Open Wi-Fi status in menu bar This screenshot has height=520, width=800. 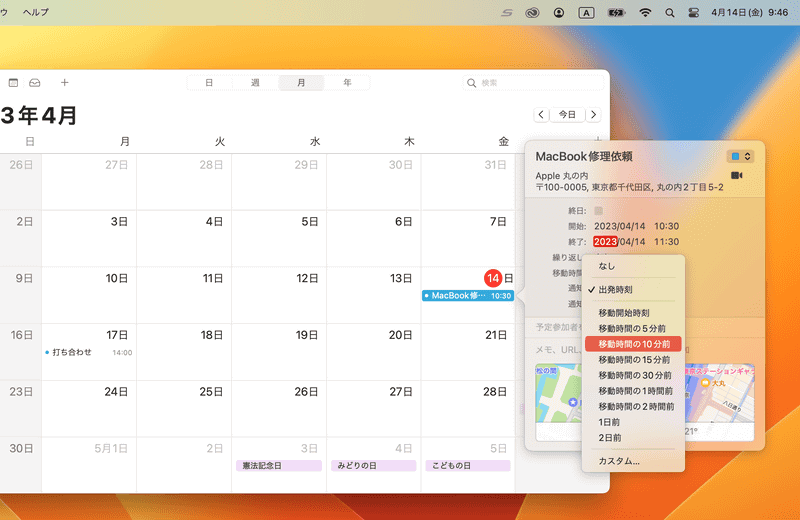click(x=645, y=13)
